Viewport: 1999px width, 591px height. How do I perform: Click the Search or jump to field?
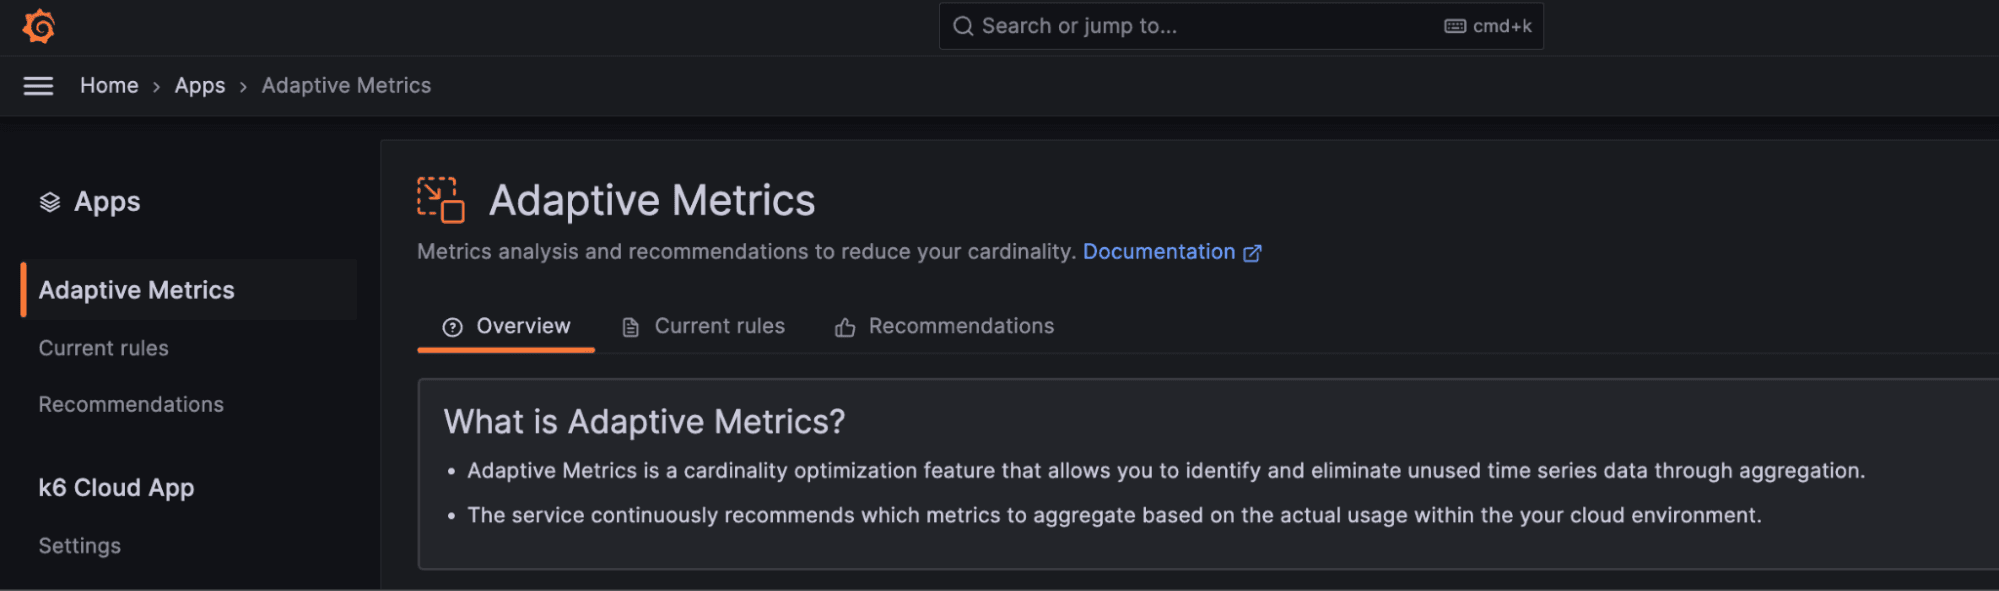tap(1150, 25)
